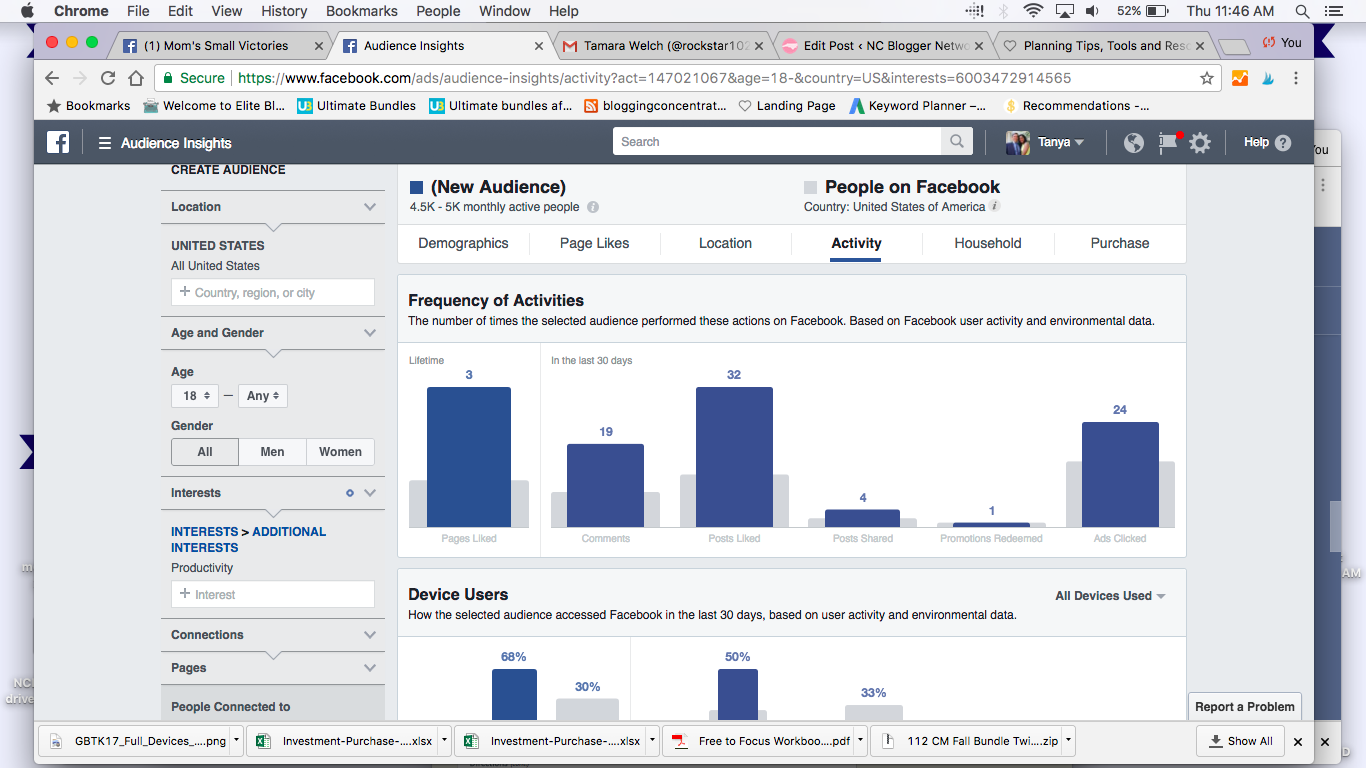Image resolution: width=1366 pixels, height=768 pixels.
Task: Open Chrome History menu
Action: click(x=284, y=11)
